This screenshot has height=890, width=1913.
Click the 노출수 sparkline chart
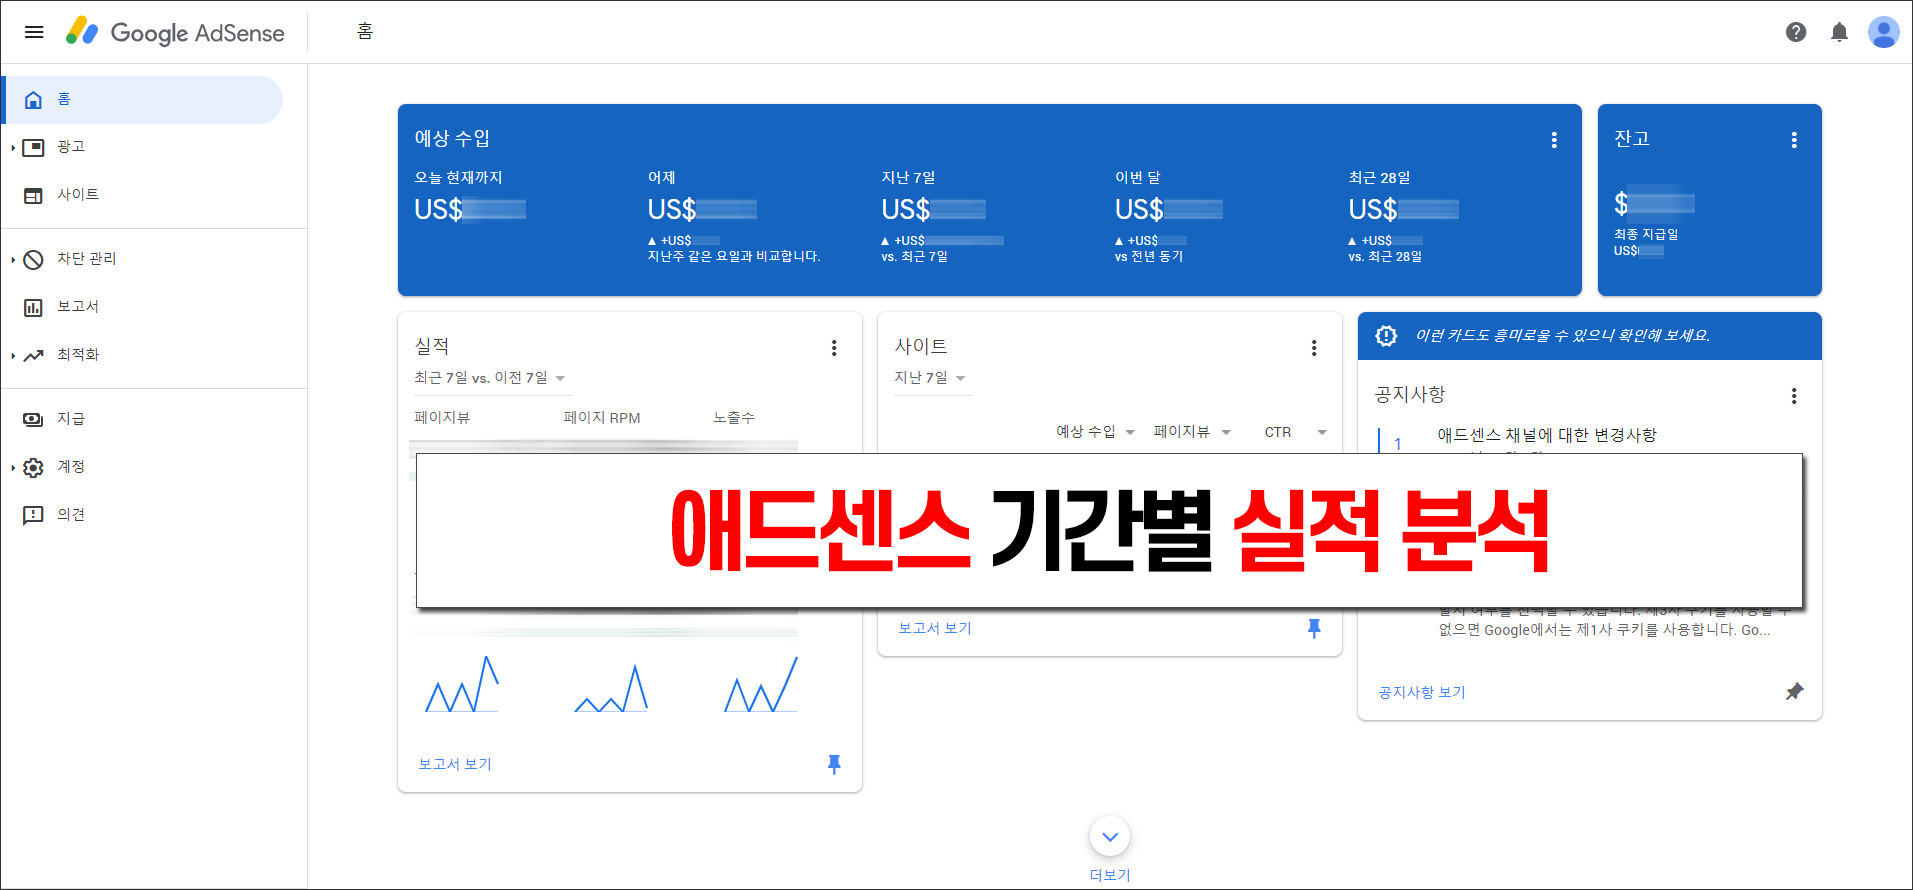[x=761, y=684]
